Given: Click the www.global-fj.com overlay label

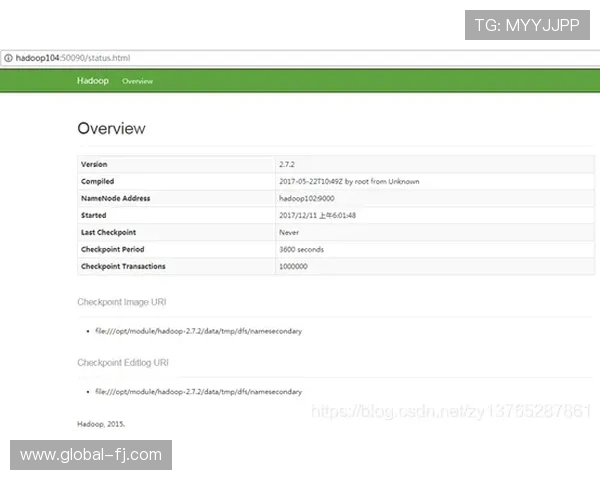Looking at the screenshot, I should (91, 455).
